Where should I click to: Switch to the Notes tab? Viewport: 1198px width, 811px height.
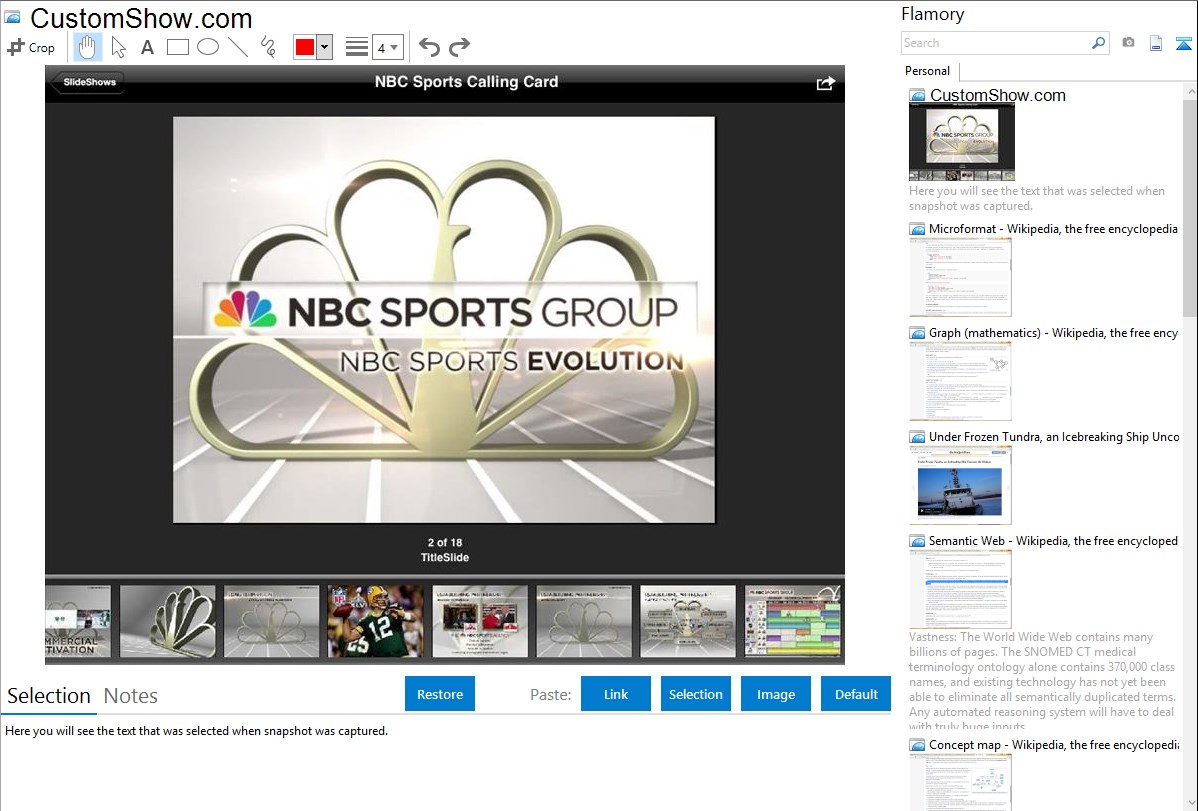click(131, 696)
